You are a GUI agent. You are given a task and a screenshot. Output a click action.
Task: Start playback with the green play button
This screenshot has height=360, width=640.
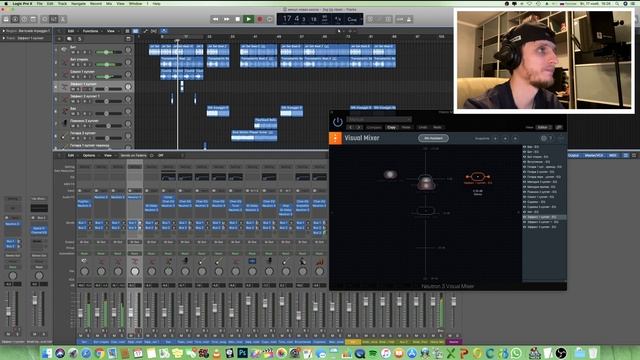point(248,19)
